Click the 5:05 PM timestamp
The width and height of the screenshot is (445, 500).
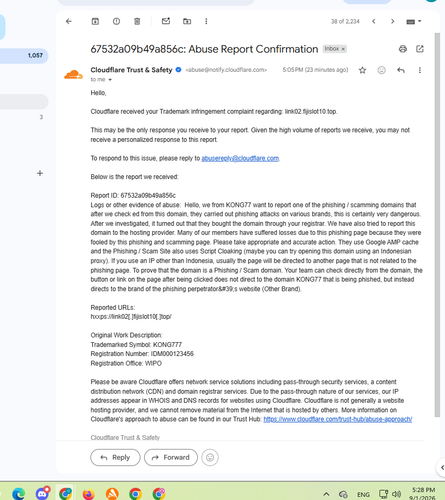[x=315, y=70]
